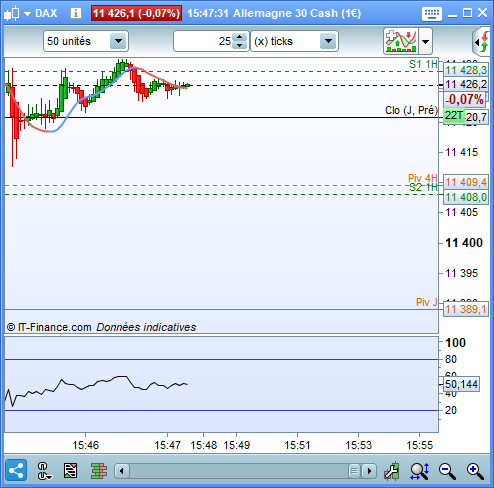Open the order book bars icon
Image resolution: width=494 pixels, height=488 pixels.
click(x=99, y=471)
